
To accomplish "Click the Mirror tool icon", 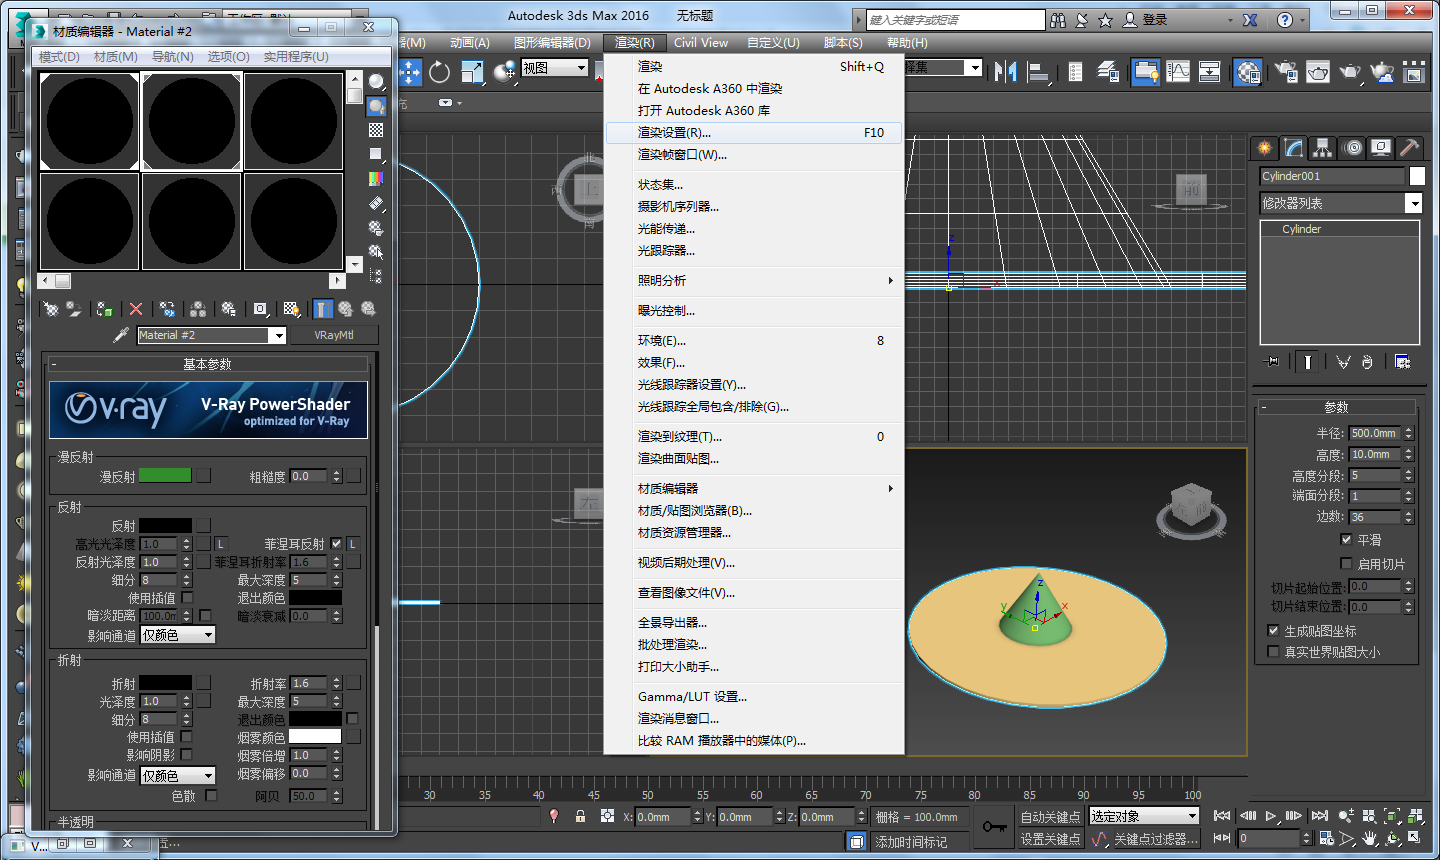I will click(x=1006, y=71).
